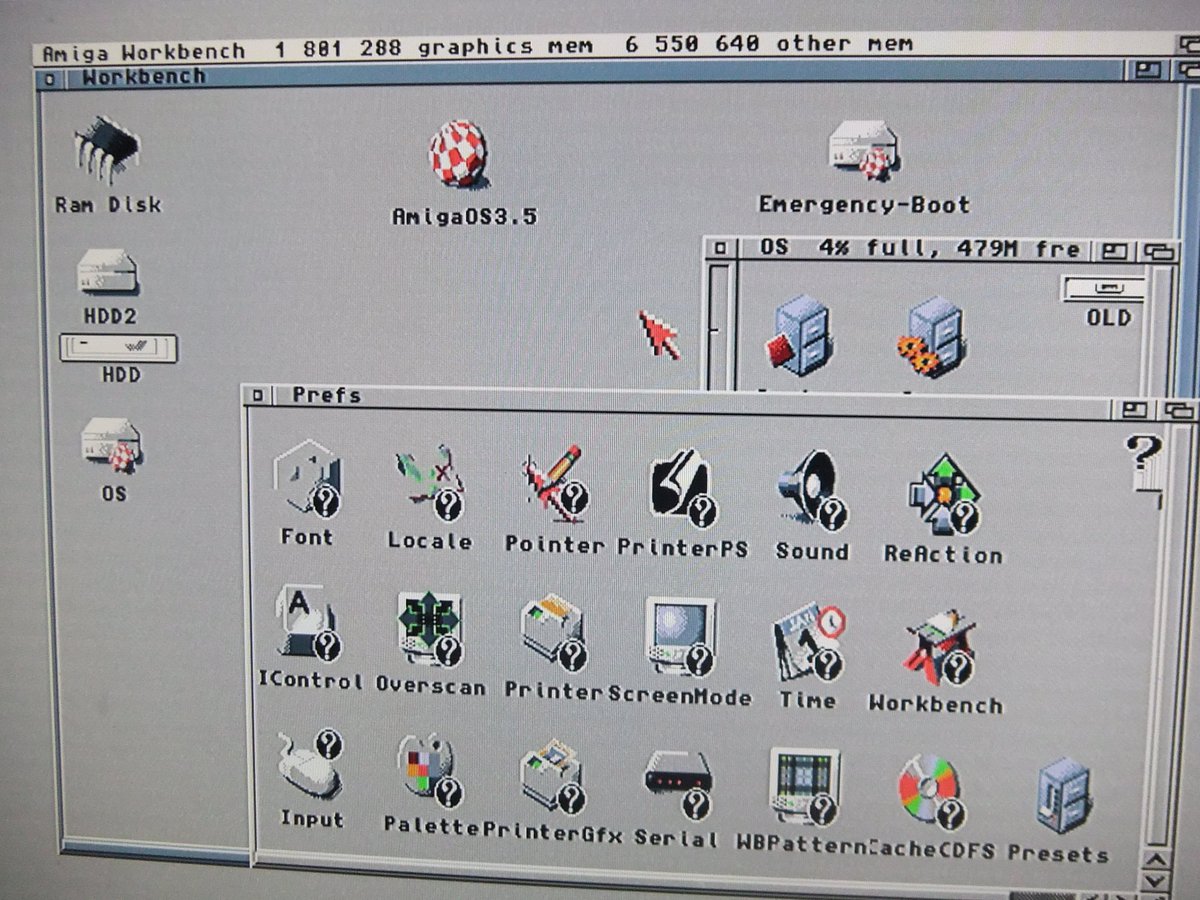Select the HDD drive icon

click(118, 349)
